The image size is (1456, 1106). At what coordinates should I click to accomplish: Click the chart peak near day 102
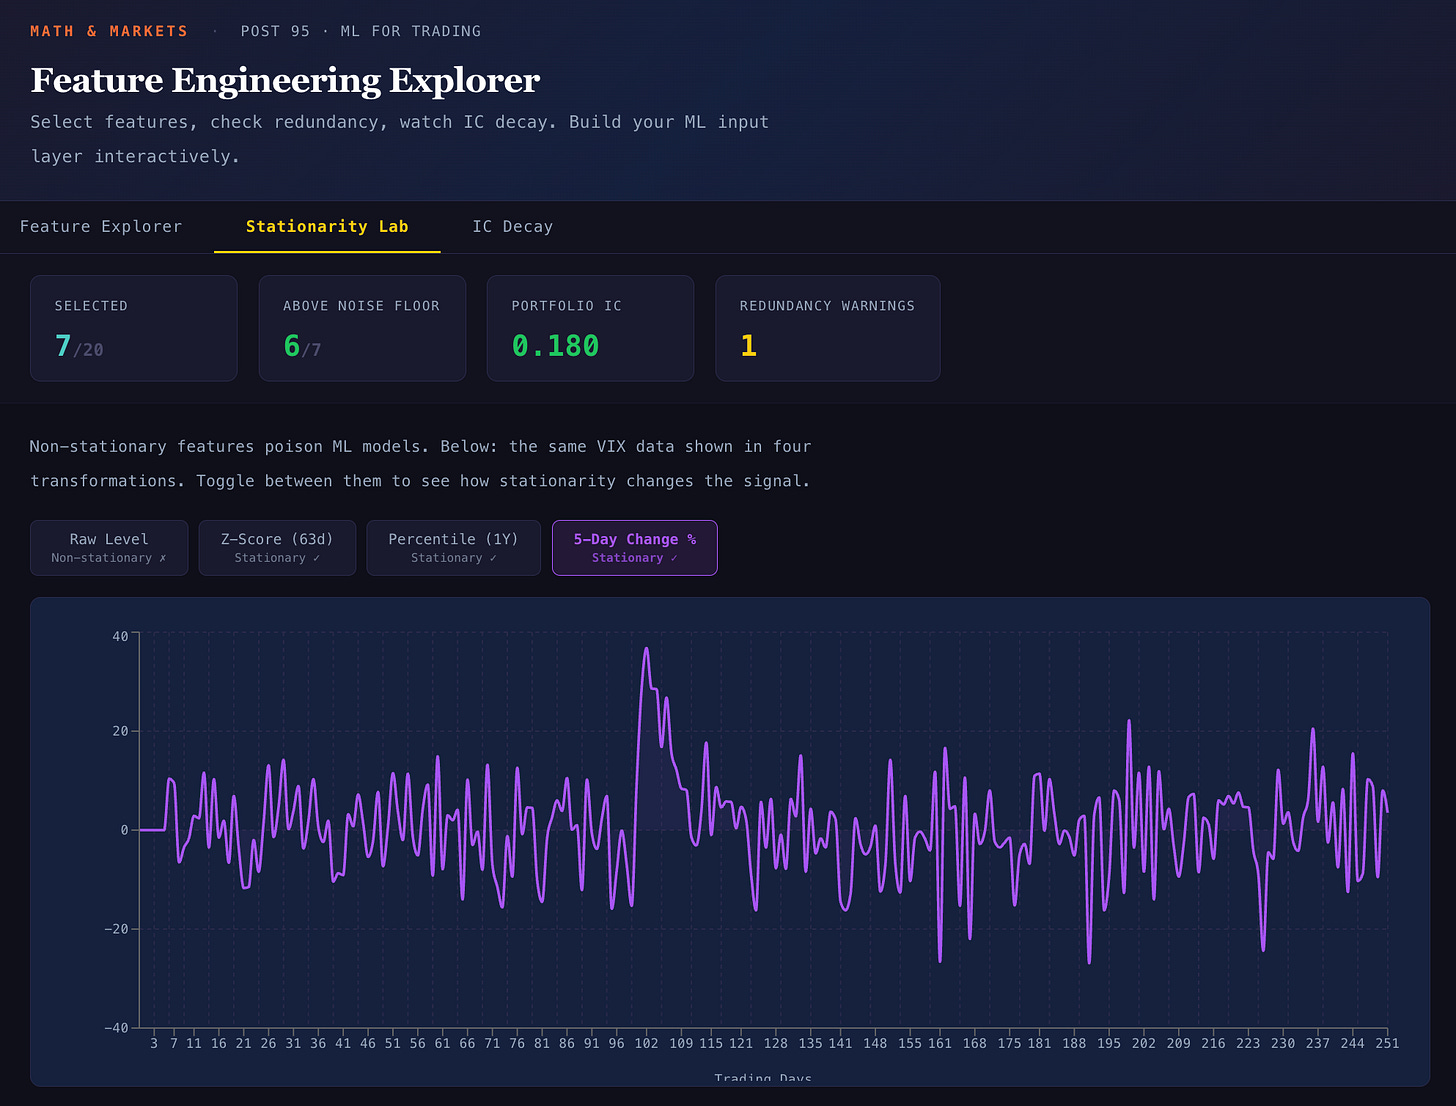[646, 649]
